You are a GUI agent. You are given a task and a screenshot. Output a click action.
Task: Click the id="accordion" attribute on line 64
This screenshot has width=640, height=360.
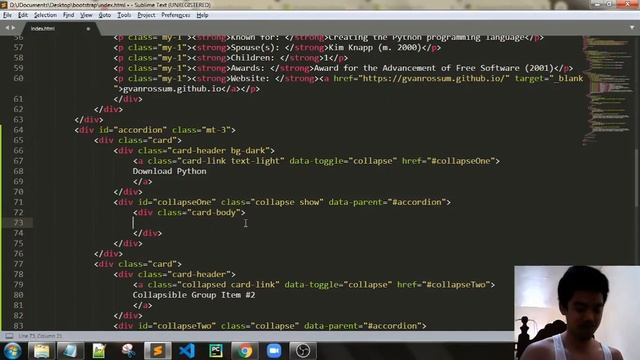(133, 130)
